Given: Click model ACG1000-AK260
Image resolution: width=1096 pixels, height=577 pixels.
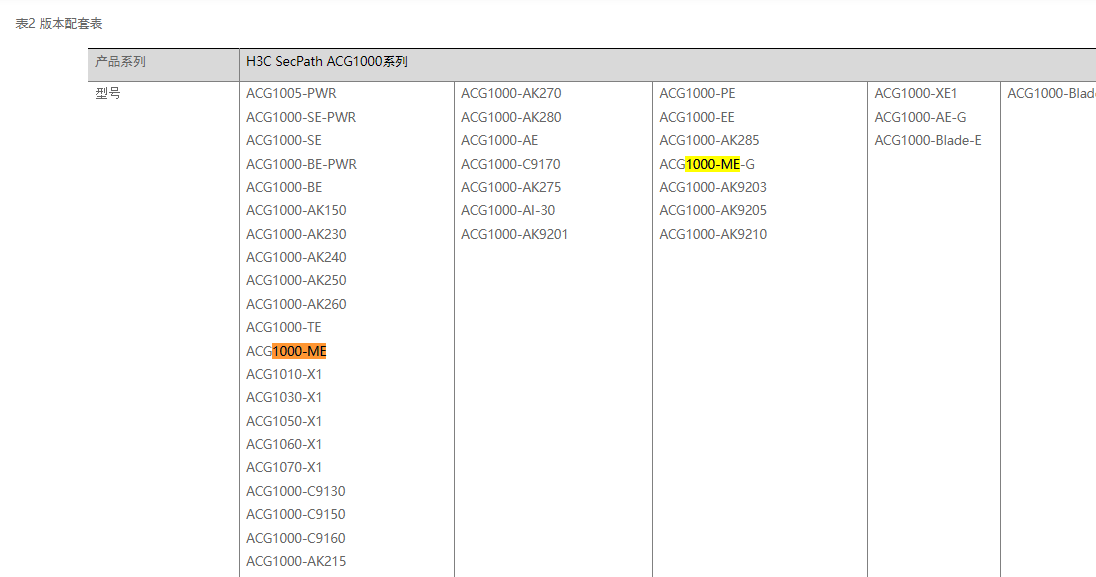Looking at the screenshot, I should (296, 304).
